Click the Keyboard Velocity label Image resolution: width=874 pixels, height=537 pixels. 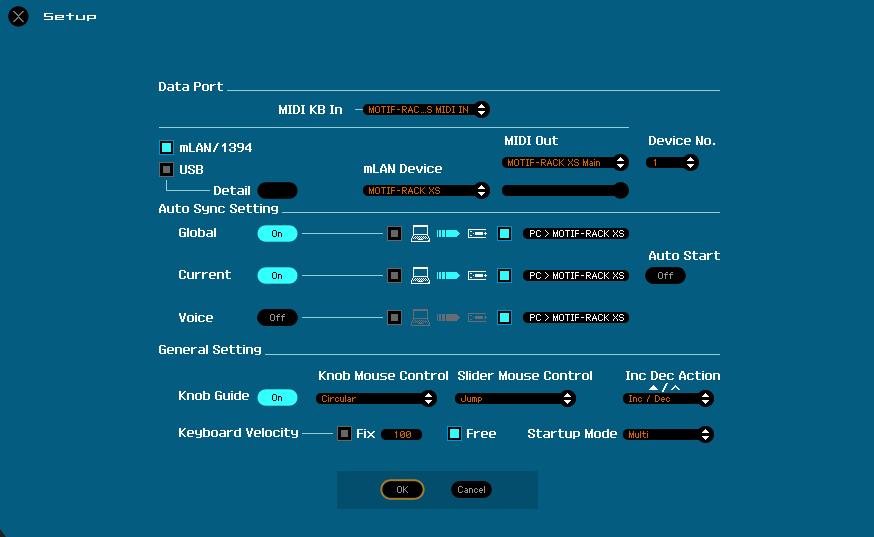[x=239, y=433]
